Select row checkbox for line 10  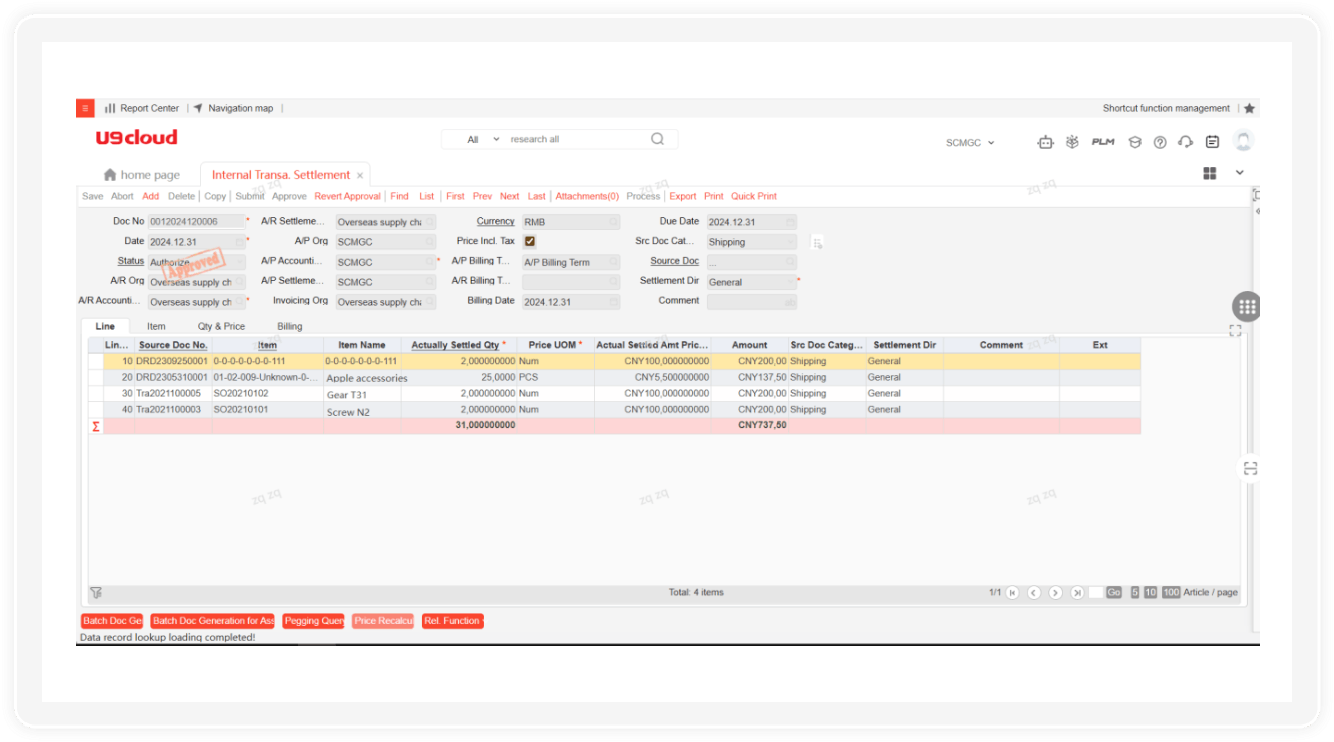96,361
